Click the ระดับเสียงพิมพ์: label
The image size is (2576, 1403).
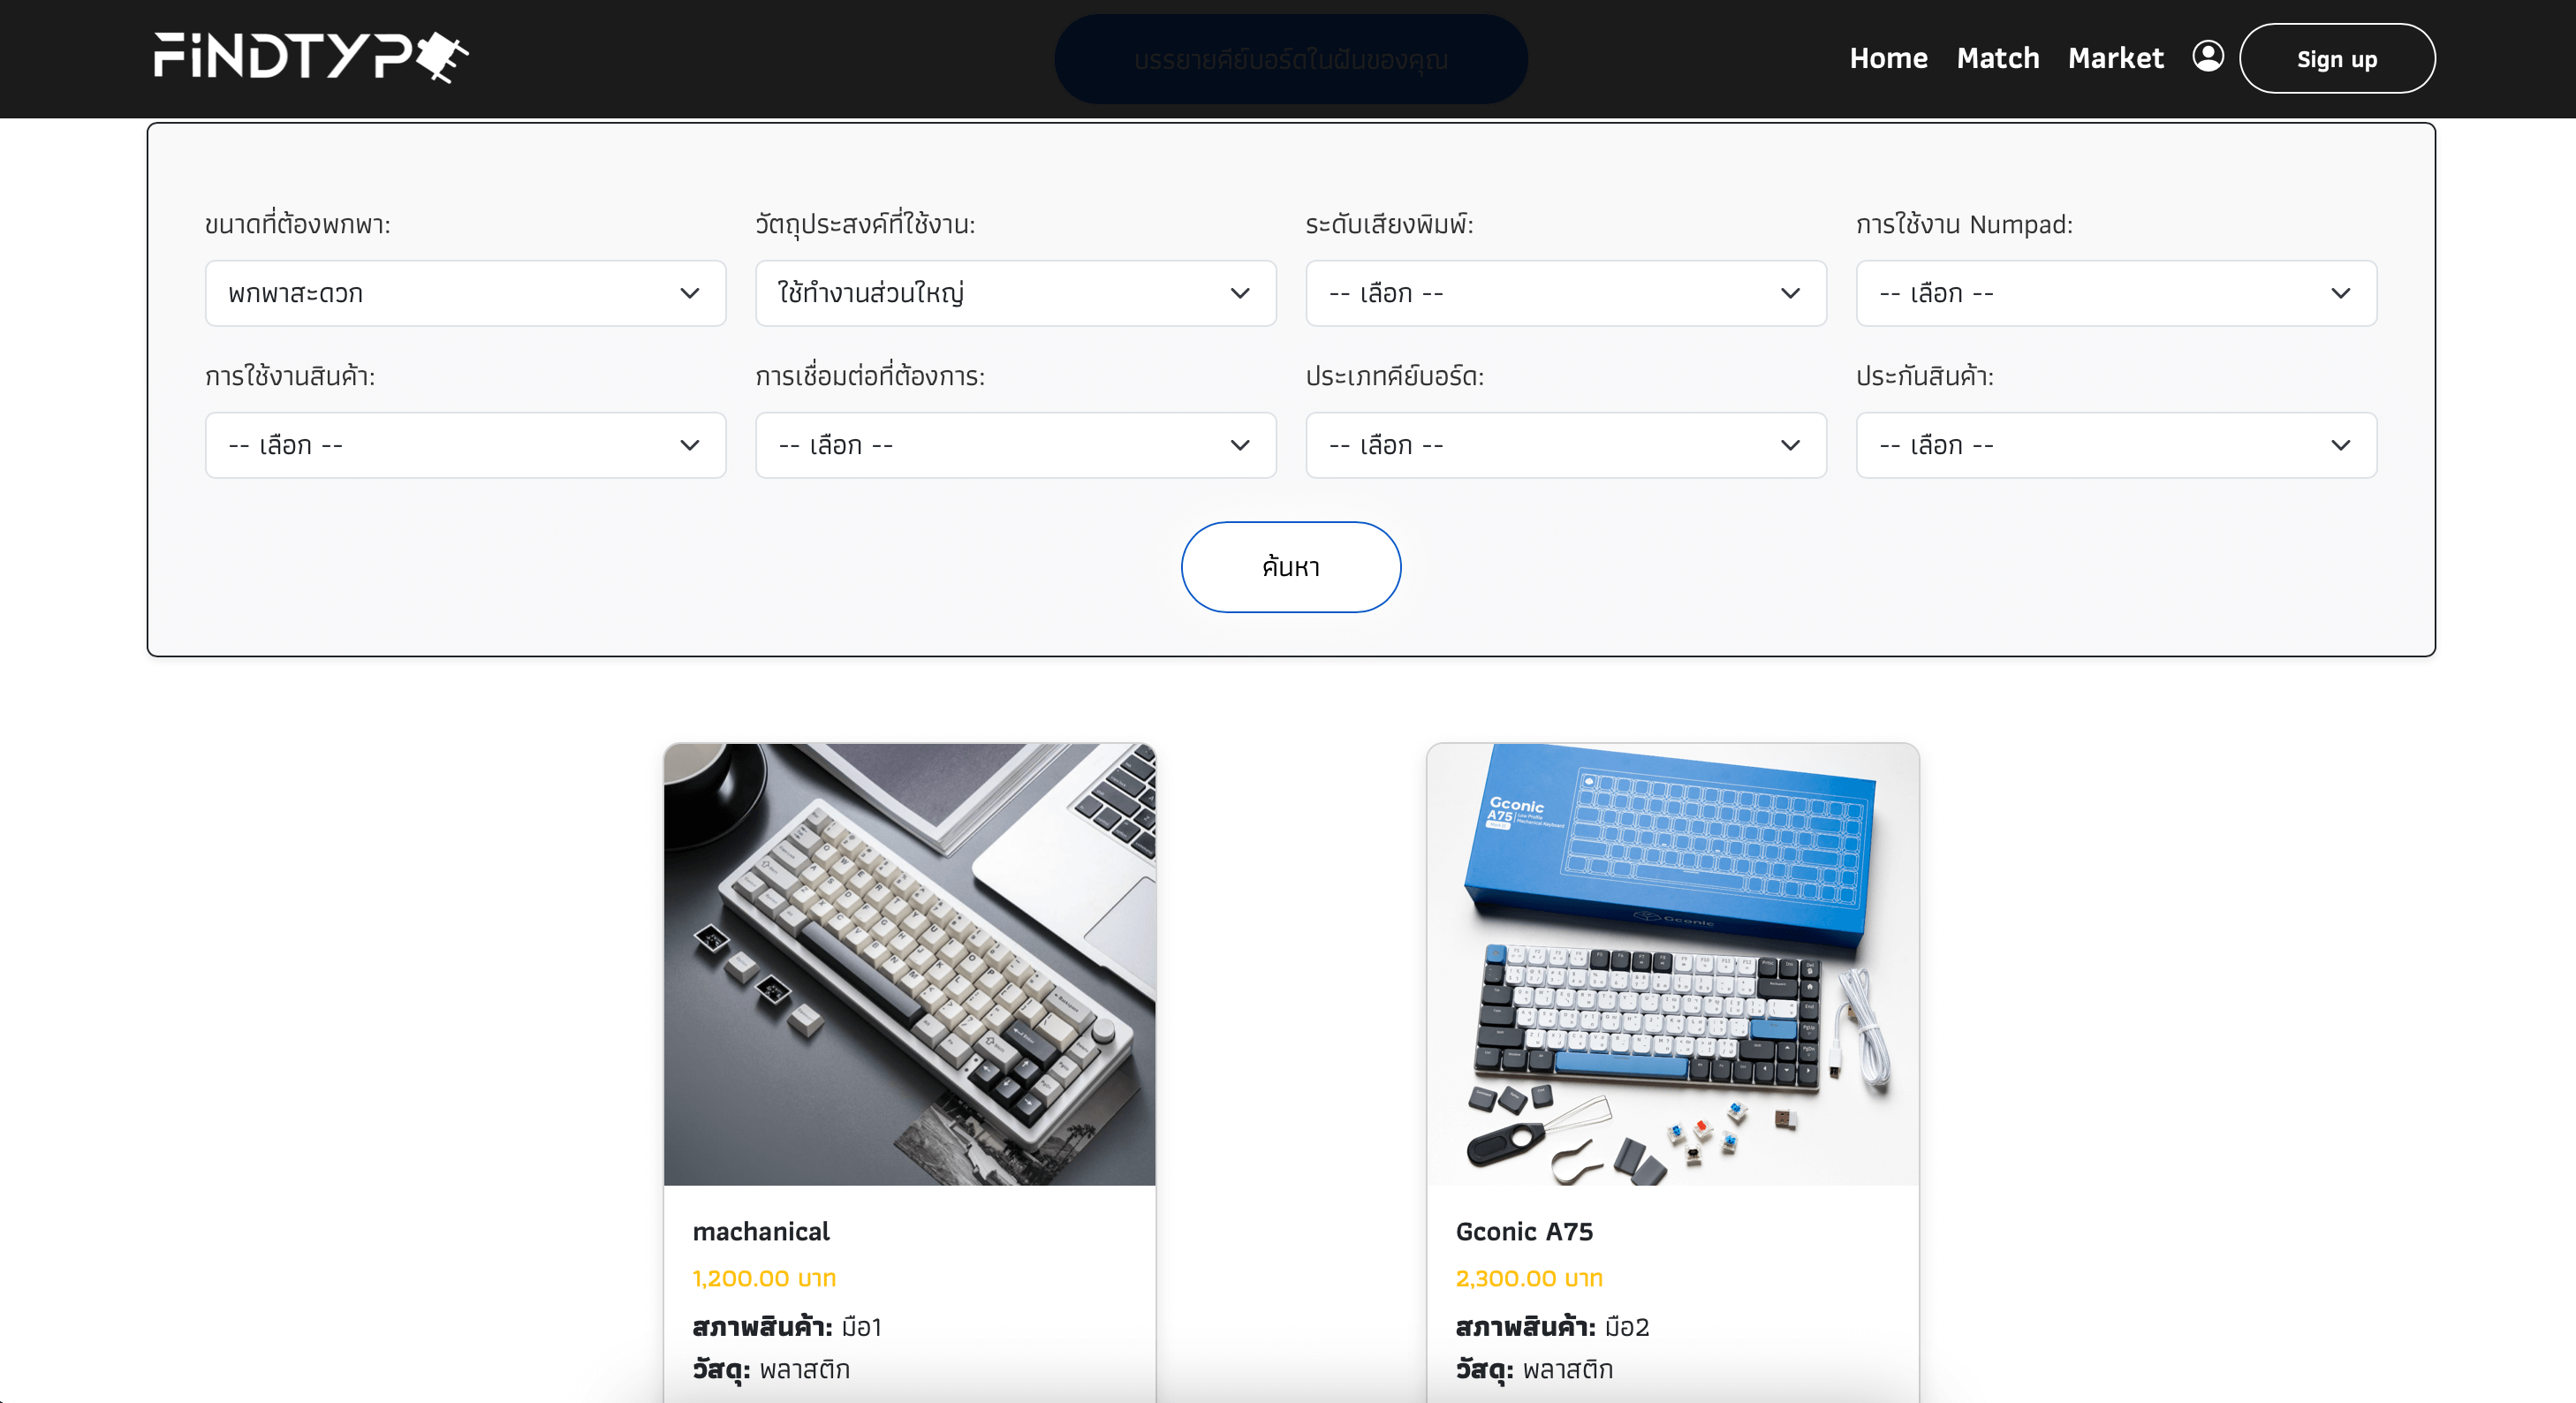(1389, 224)
